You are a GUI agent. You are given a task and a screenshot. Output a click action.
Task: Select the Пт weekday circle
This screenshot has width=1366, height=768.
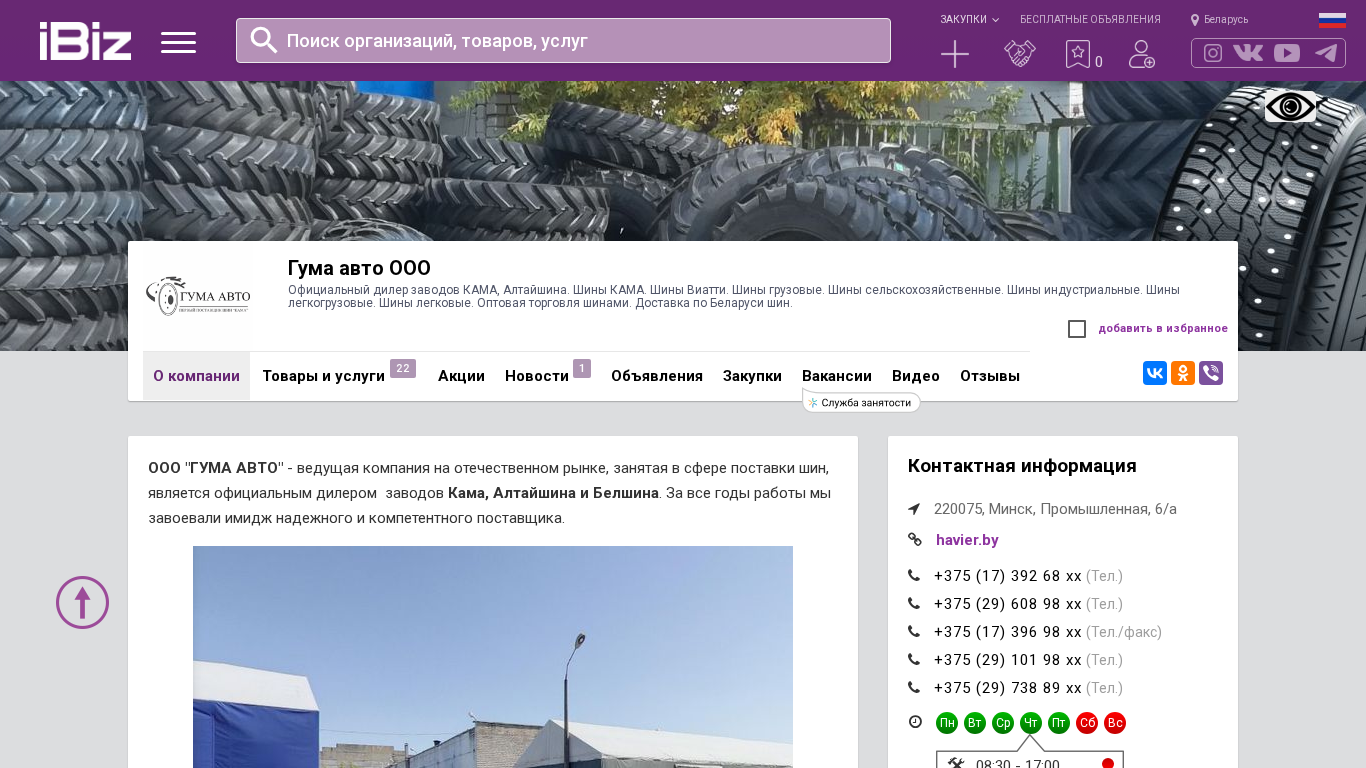1059,723
